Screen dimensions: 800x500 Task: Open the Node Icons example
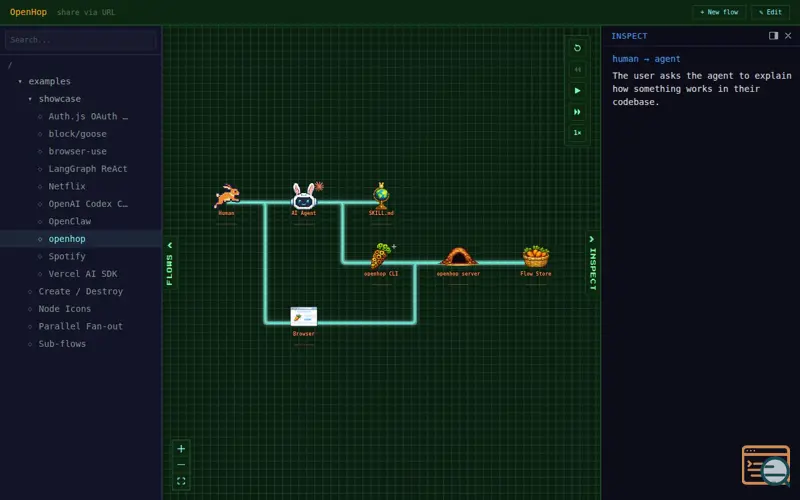[65, 309]
